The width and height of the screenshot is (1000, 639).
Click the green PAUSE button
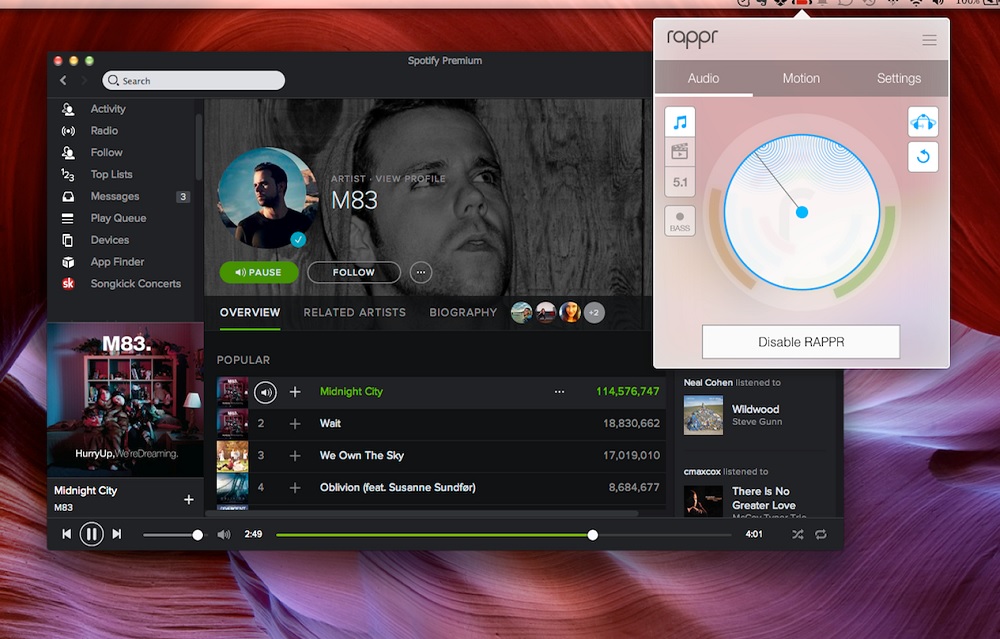tap(259, 272)
